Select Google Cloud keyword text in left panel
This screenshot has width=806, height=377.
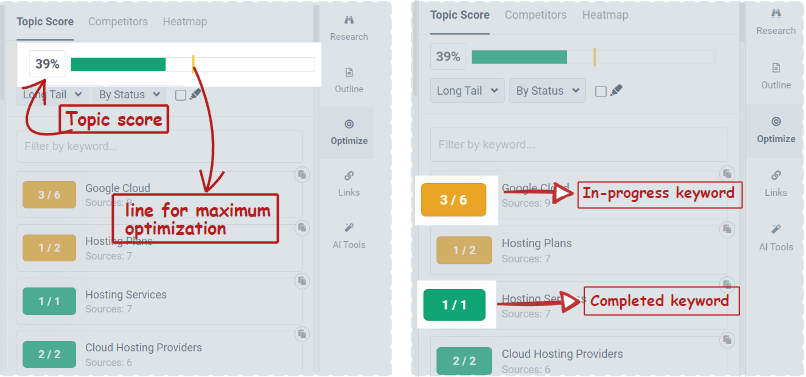[x=118, y=188]
